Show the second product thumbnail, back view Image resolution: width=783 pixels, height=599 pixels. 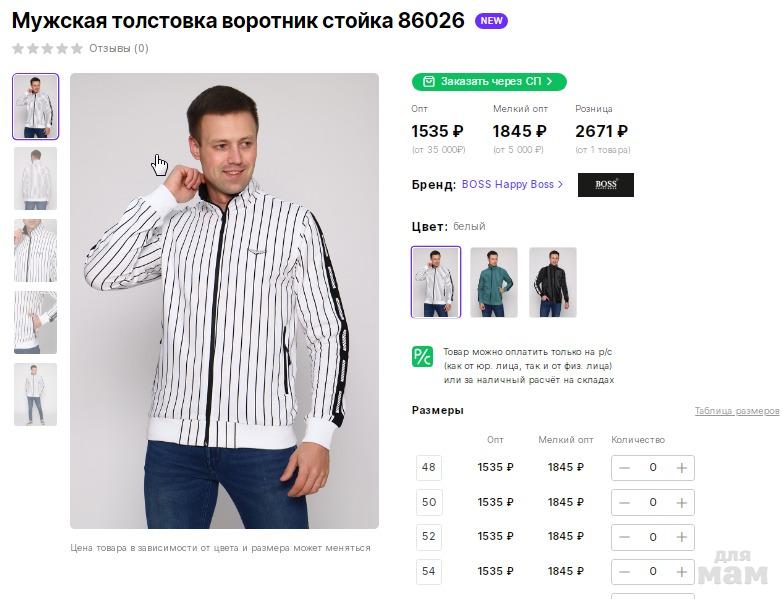pos(36,179)
